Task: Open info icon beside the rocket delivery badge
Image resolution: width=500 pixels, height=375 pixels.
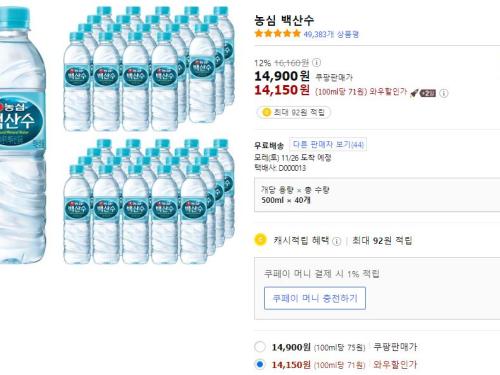Action: pyautogui.click(x=444, y=93)
